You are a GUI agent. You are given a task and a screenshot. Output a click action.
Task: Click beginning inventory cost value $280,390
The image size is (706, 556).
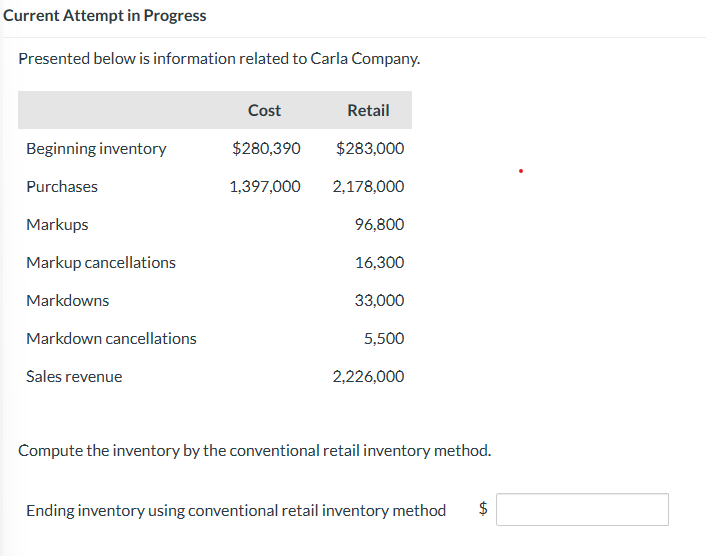(x=266, y=148)
